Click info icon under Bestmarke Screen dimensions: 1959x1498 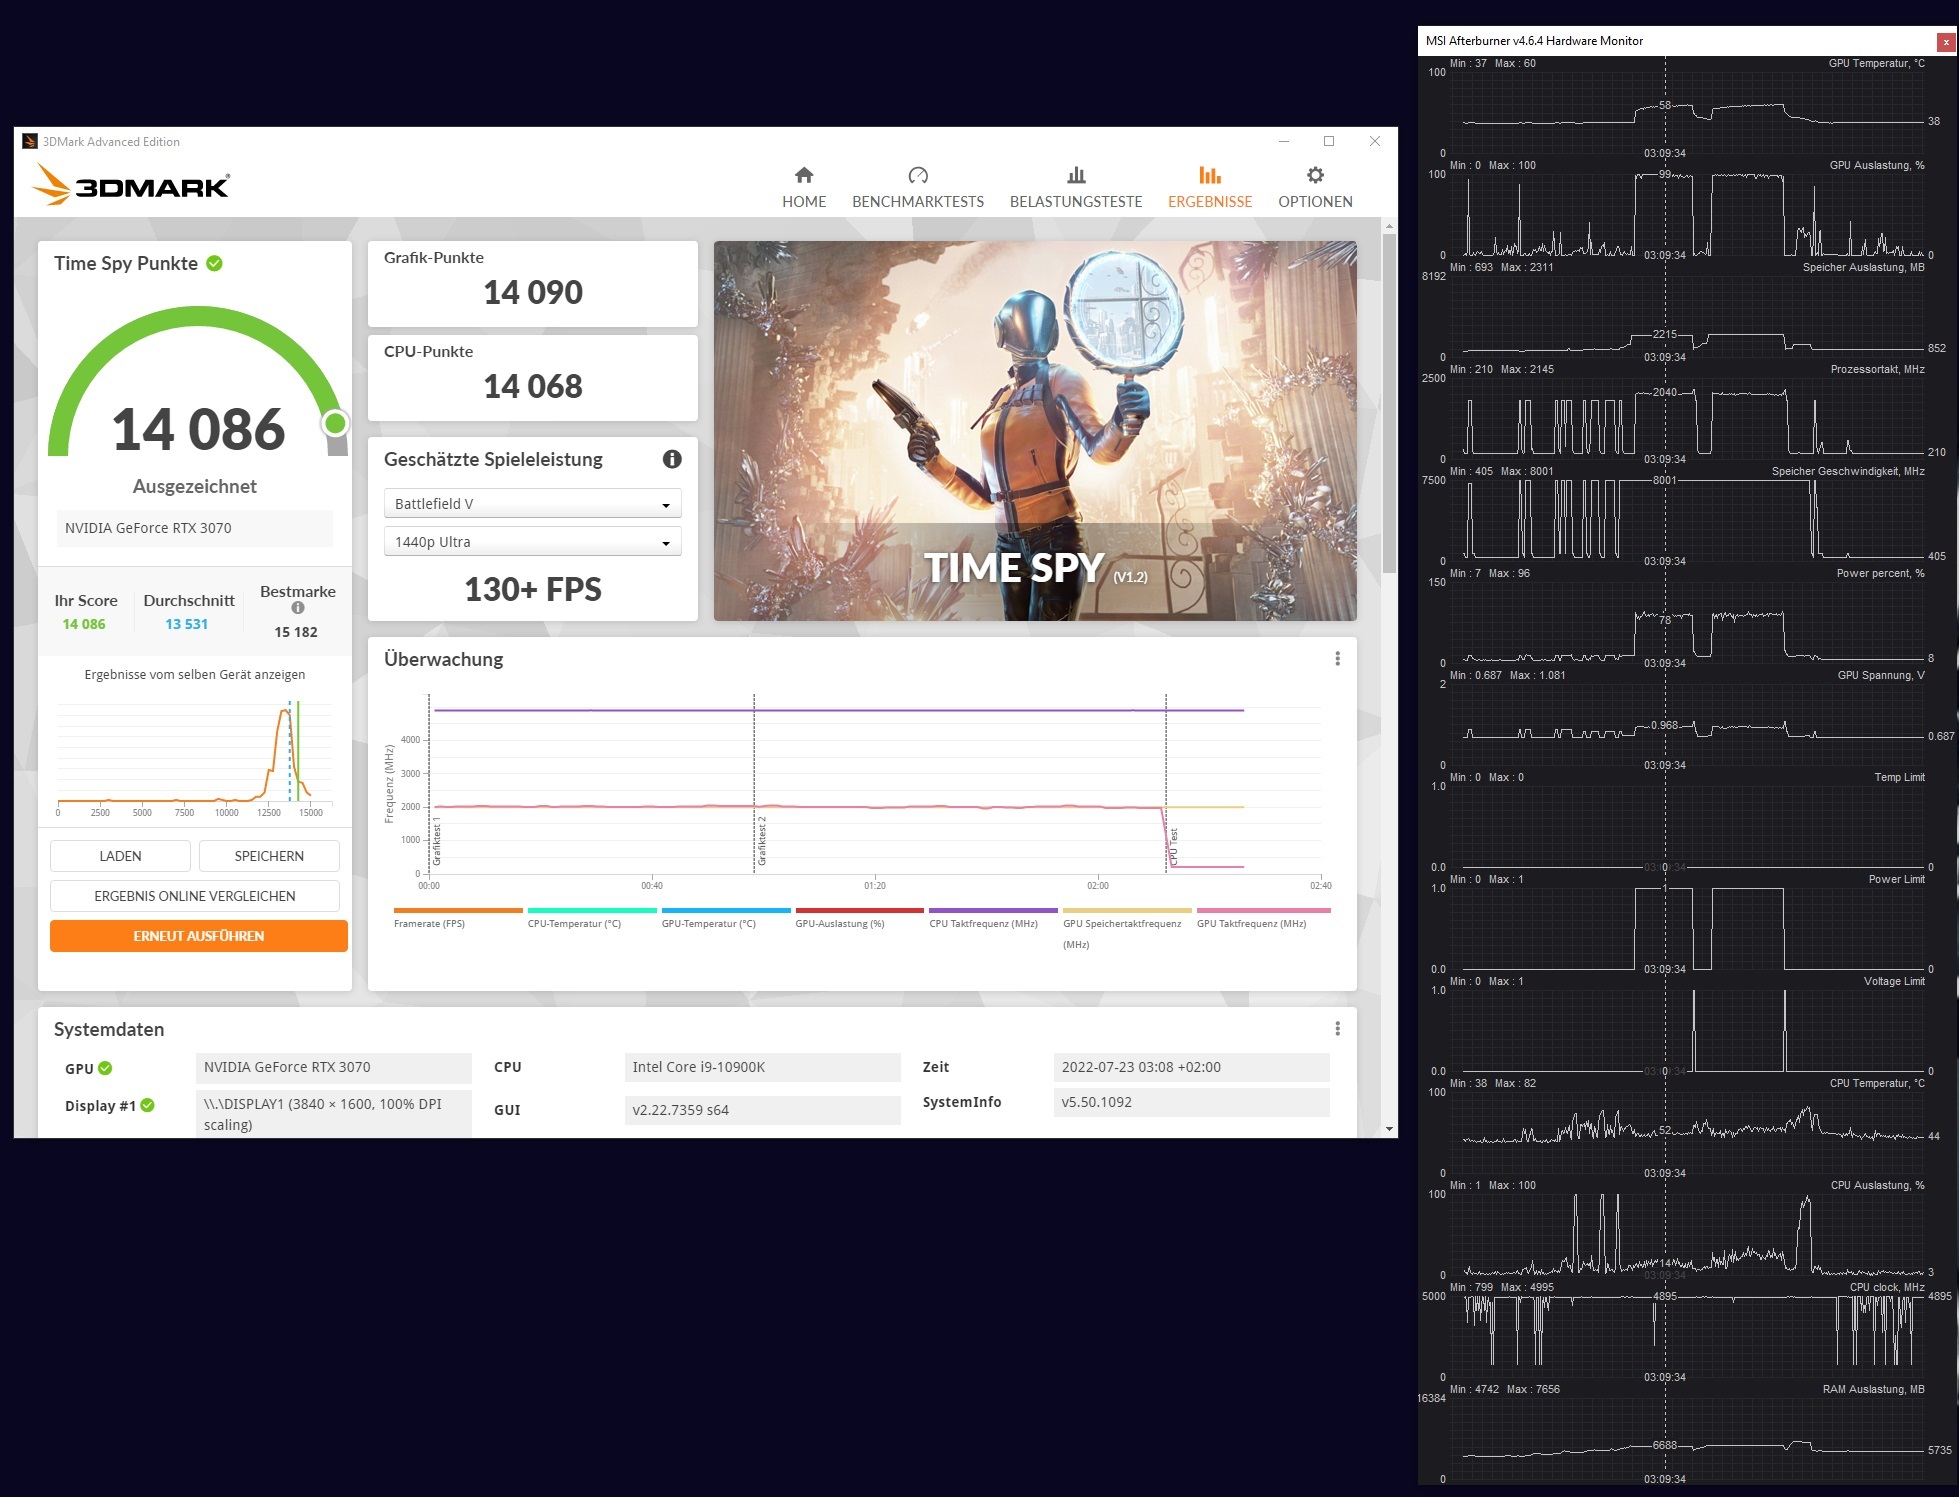click(x=297, y=608)
